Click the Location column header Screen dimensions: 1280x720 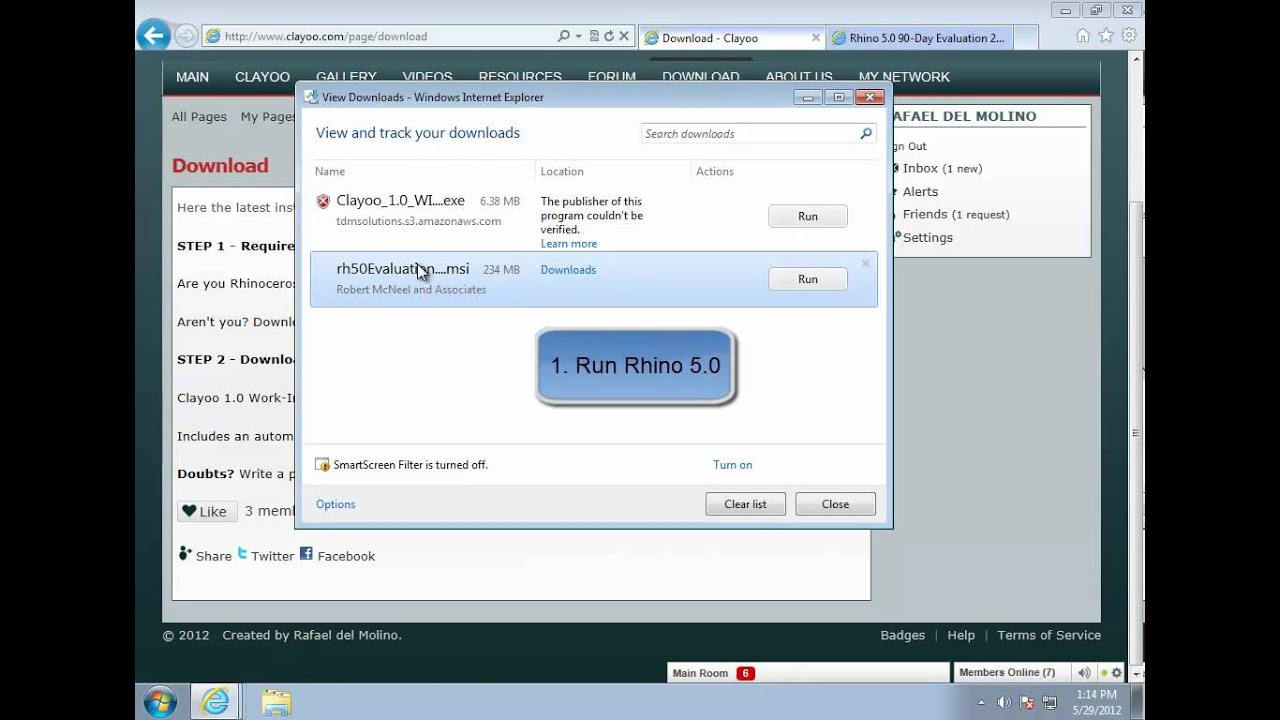click(561, 172)
